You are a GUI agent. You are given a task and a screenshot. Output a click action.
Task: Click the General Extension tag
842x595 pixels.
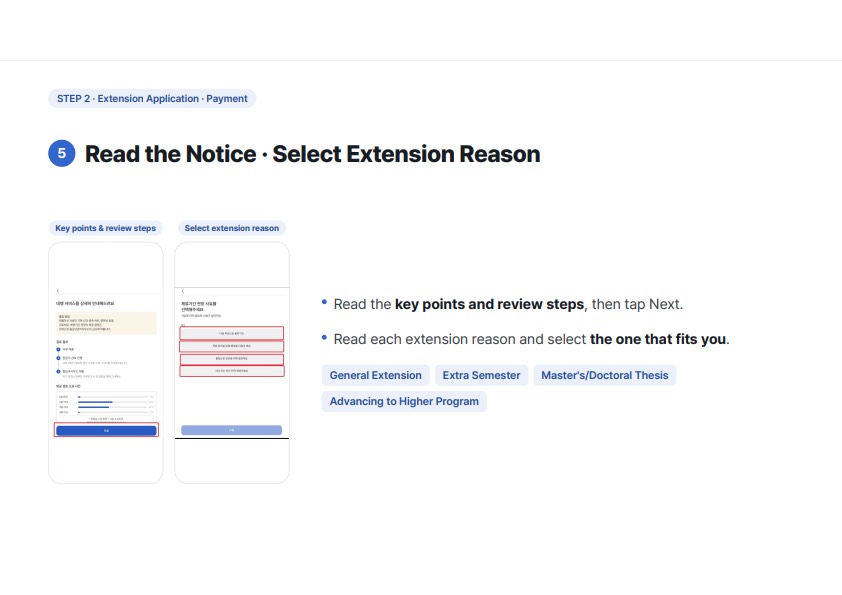click(x=375, y=375)
